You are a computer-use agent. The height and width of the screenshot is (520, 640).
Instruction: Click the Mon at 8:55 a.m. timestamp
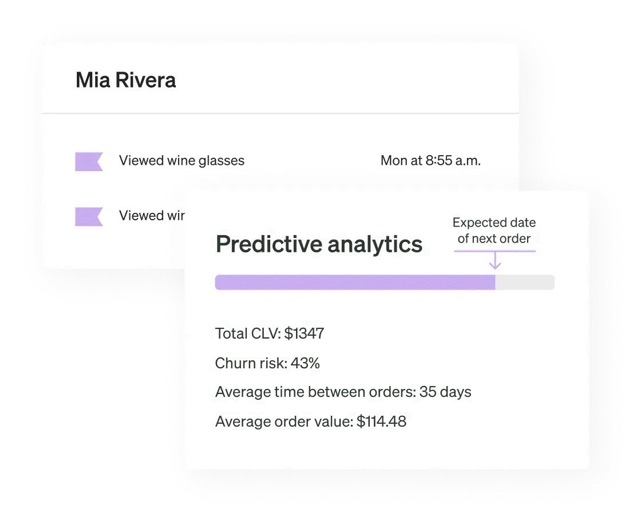point(430,160)
